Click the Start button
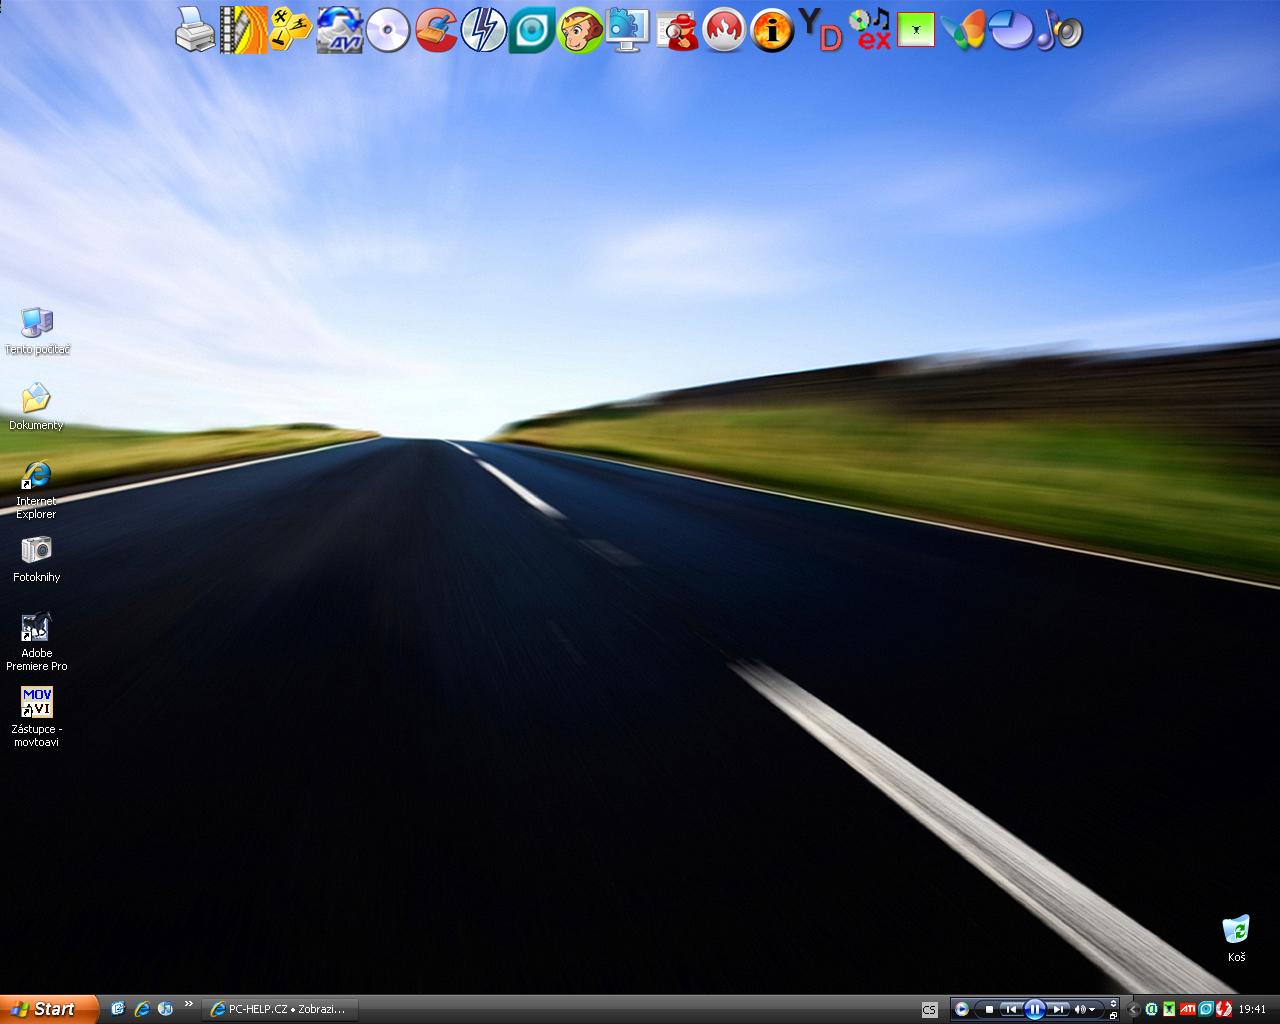1280x1024 pixels. click(49, 1009)
